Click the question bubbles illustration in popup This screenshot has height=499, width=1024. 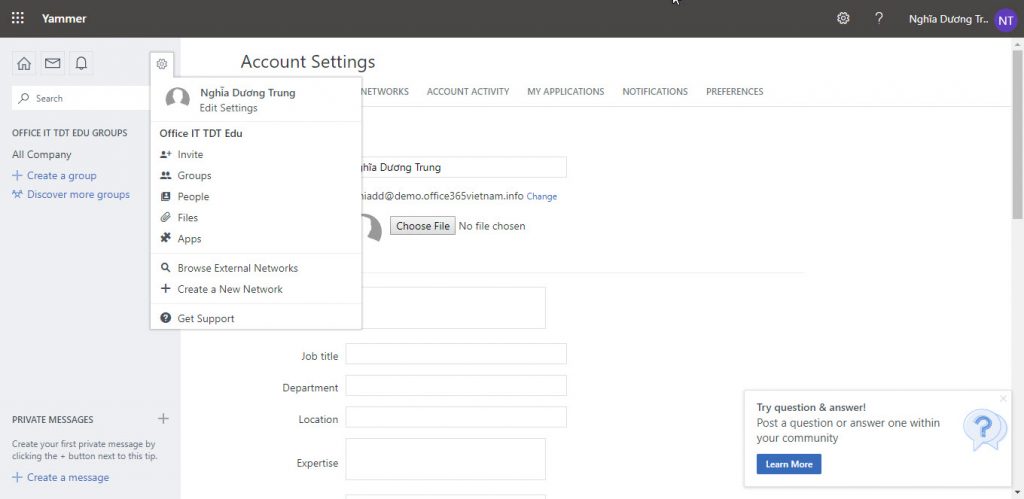coord(985,430)
